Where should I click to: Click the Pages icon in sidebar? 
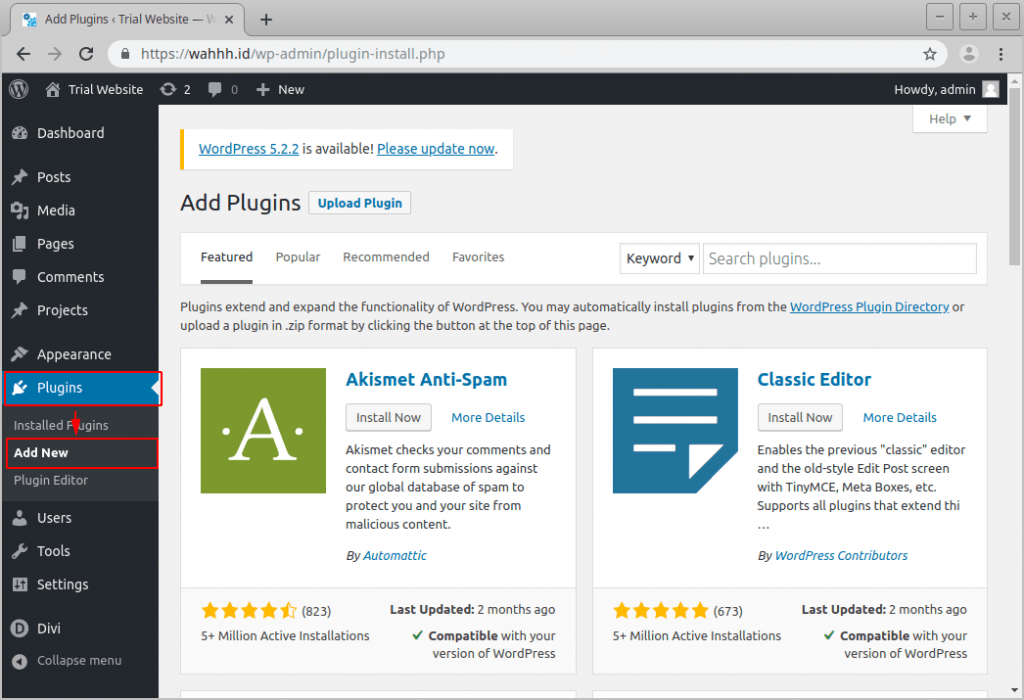(20, 244)
